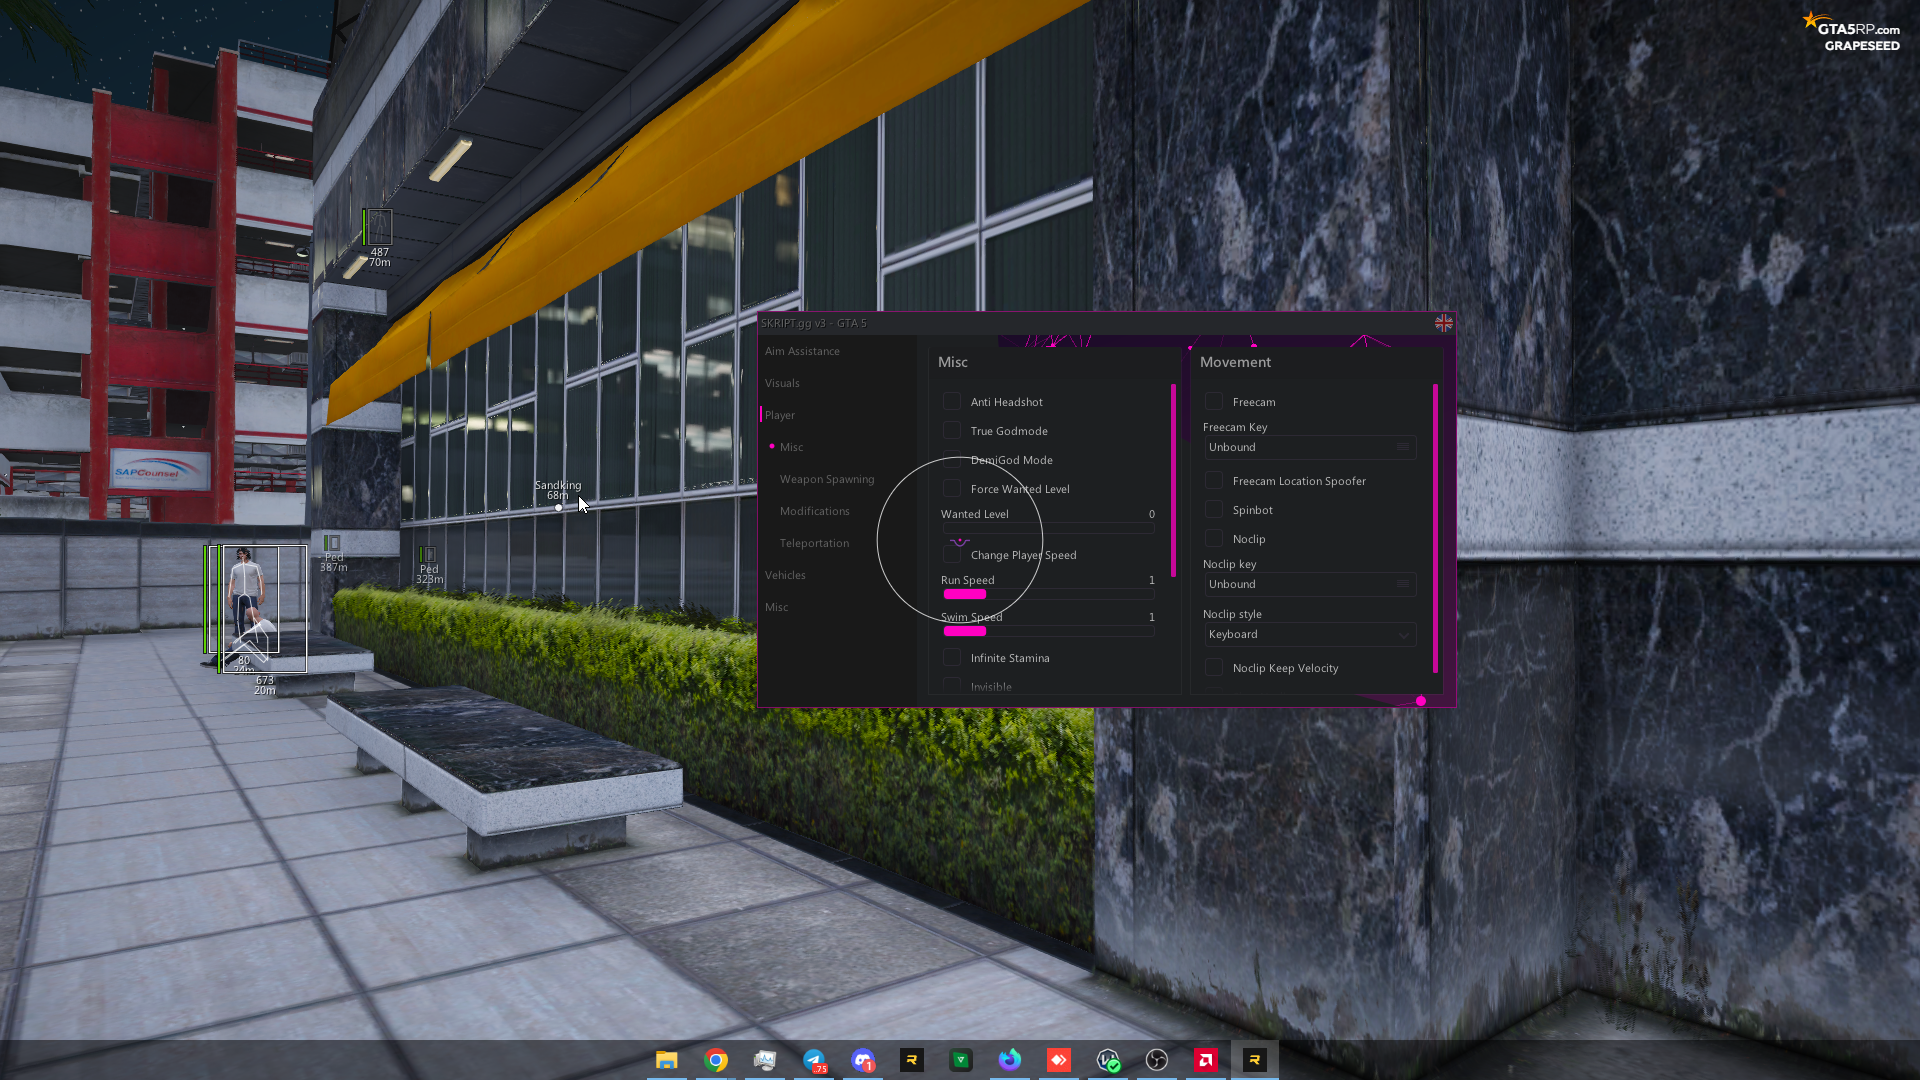Open File Explorer from the taskbar

pos(667,1060)
